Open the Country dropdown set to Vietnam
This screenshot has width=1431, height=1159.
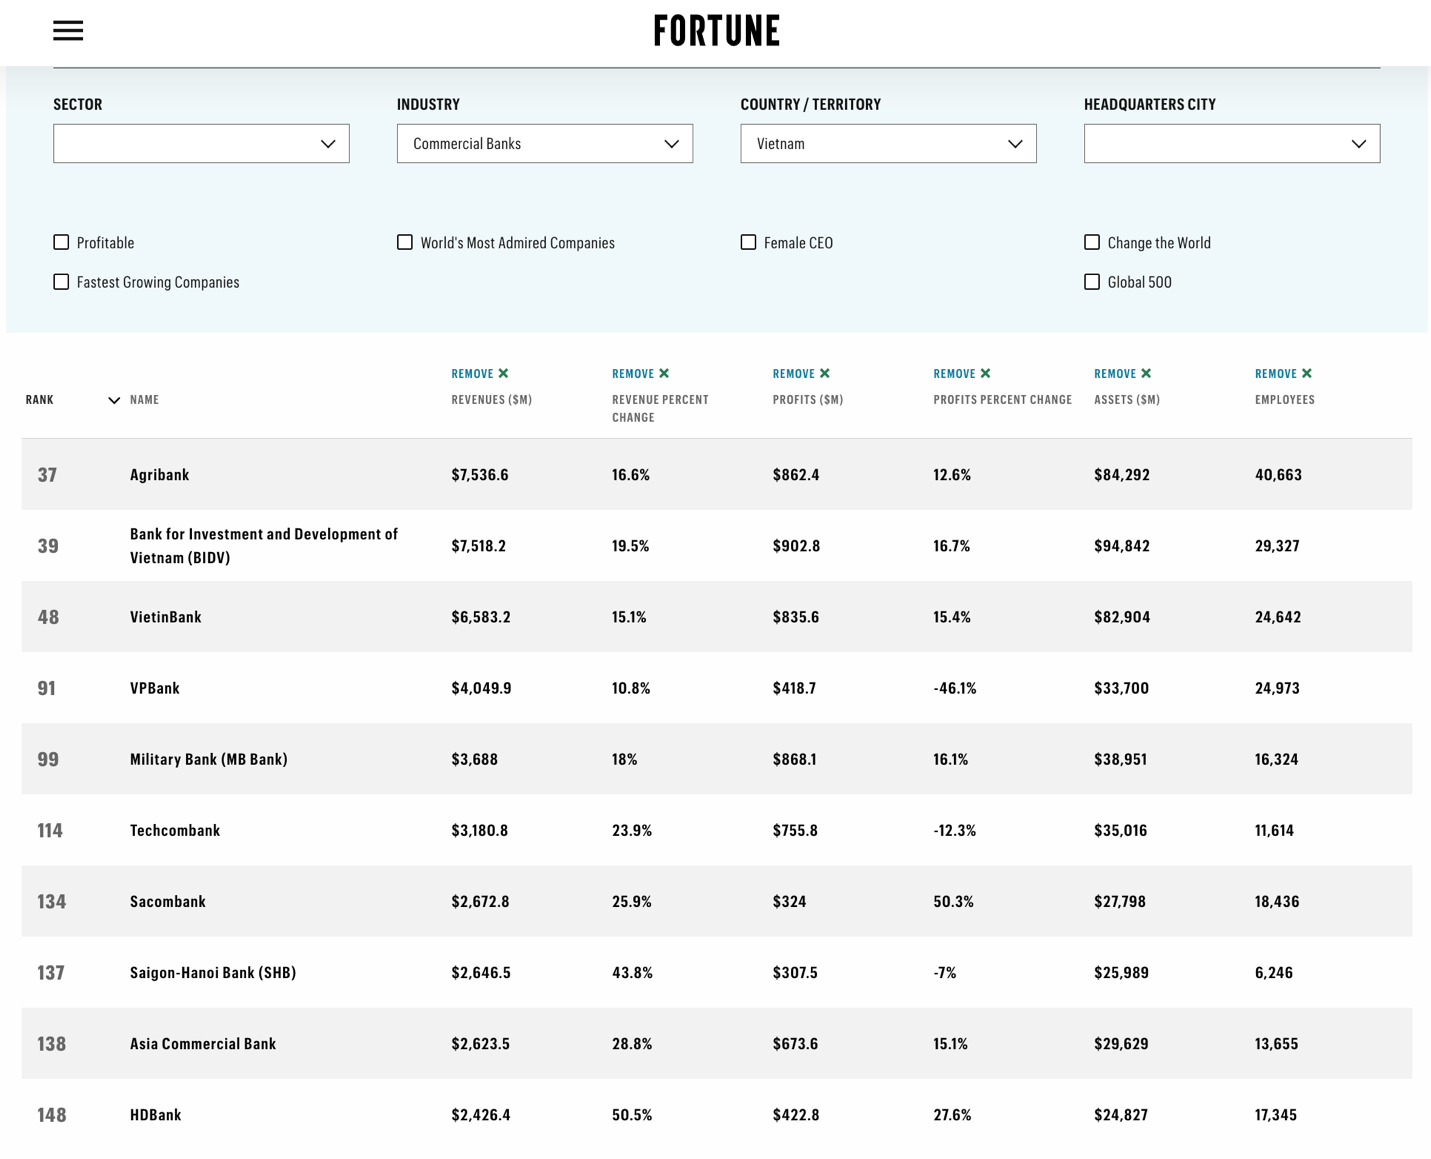888,144
